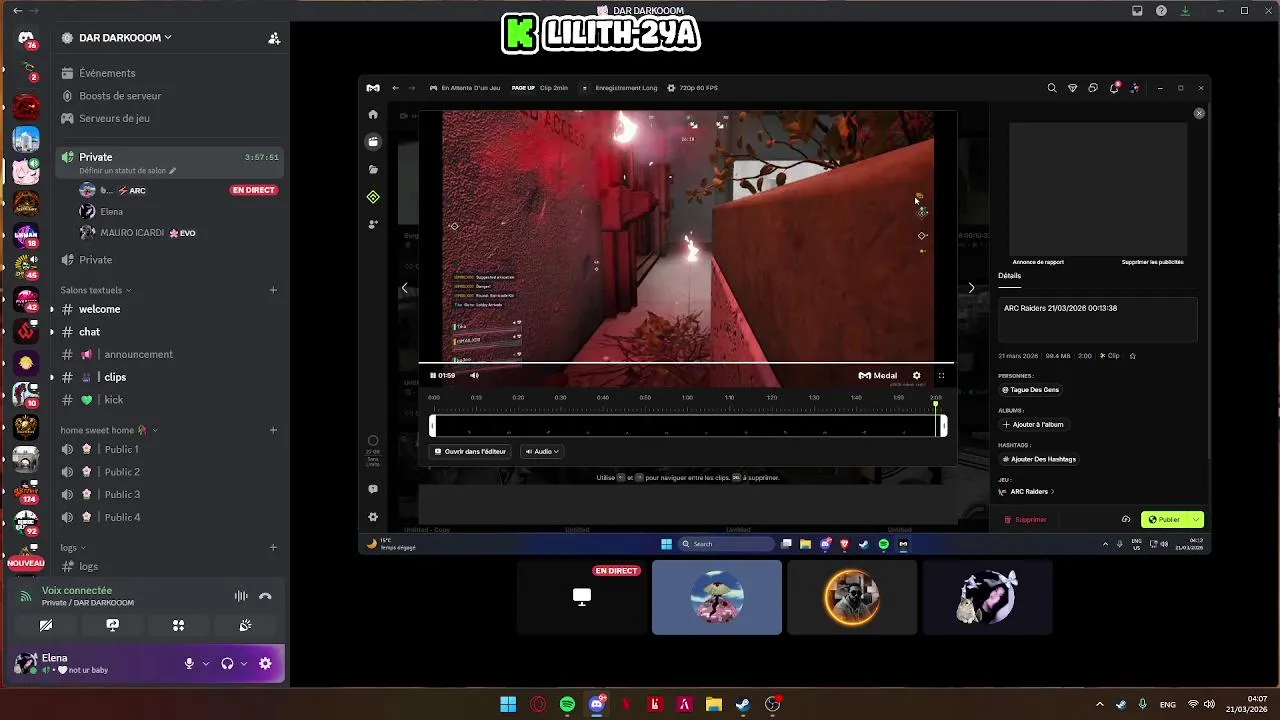Click Tague Des Gens button
The width and height of the screenshot is (1280, 720).
1031,390
